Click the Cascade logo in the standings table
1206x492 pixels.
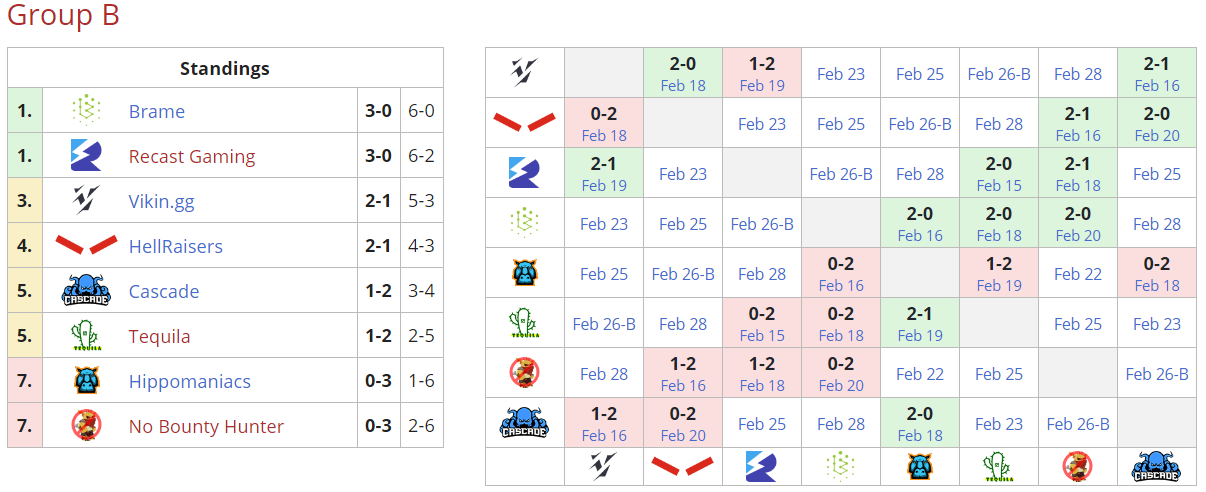point(87,291)
